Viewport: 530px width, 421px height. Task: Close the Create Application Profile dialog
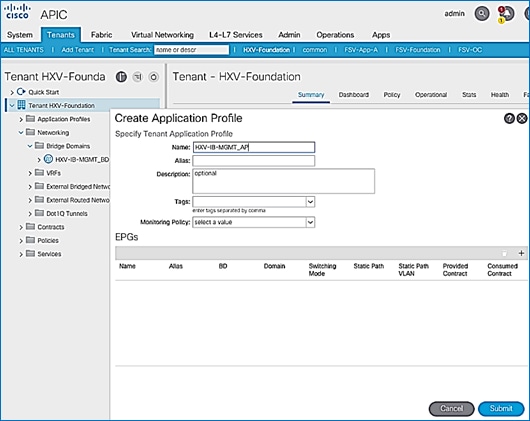[x=522, y=119]
